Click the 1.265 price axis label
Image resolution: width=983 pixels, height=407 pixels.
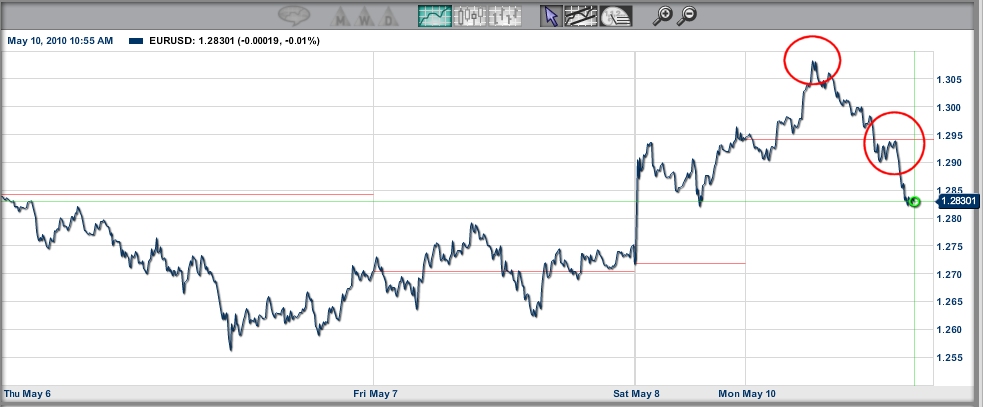[949, 302]
